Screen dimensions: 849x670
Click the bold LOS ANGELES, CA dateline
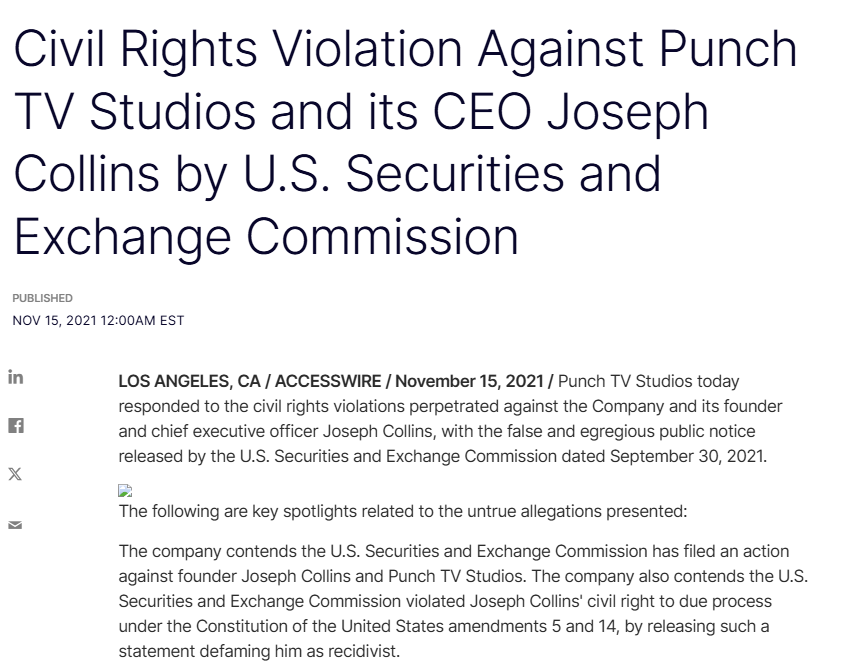189,382
